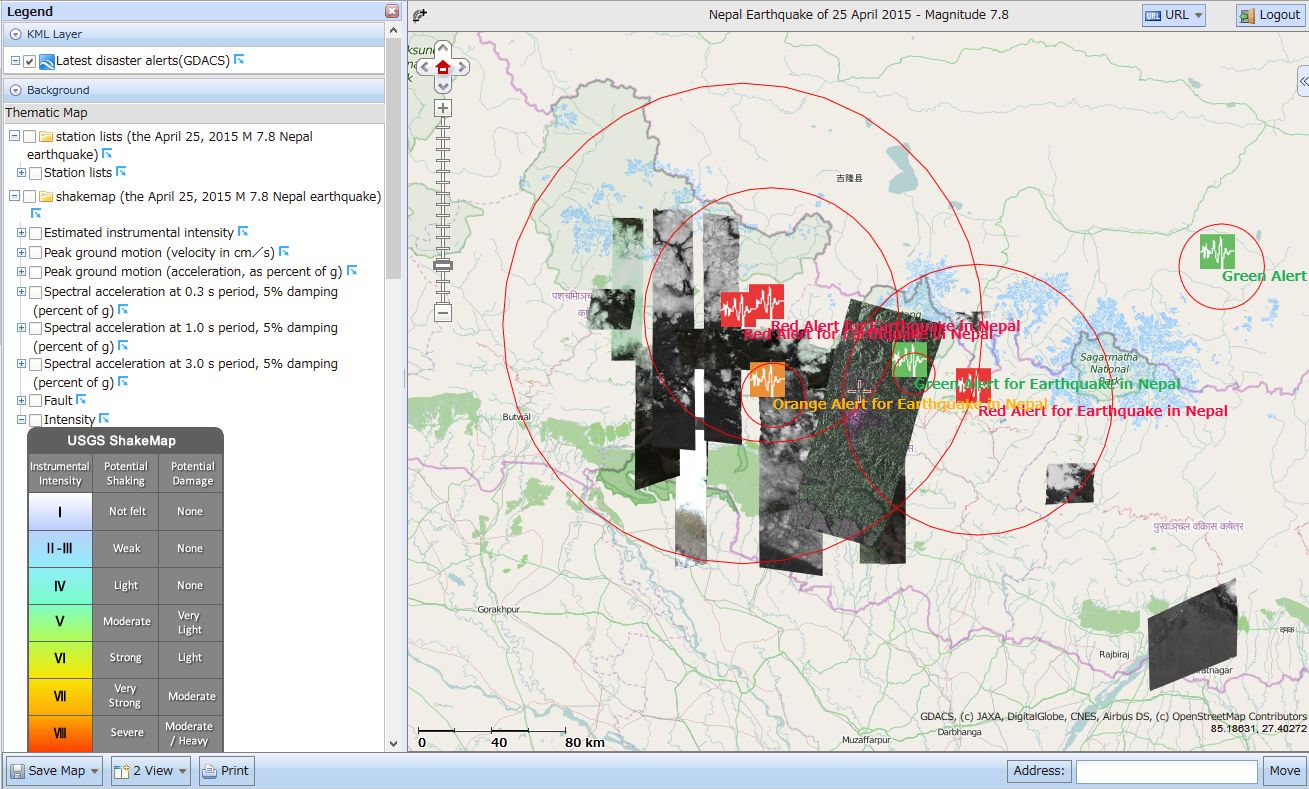The height and width of the screenshot is (789, 1309).
Task: Reset map view with red home icon
Action: pos(443,67)
